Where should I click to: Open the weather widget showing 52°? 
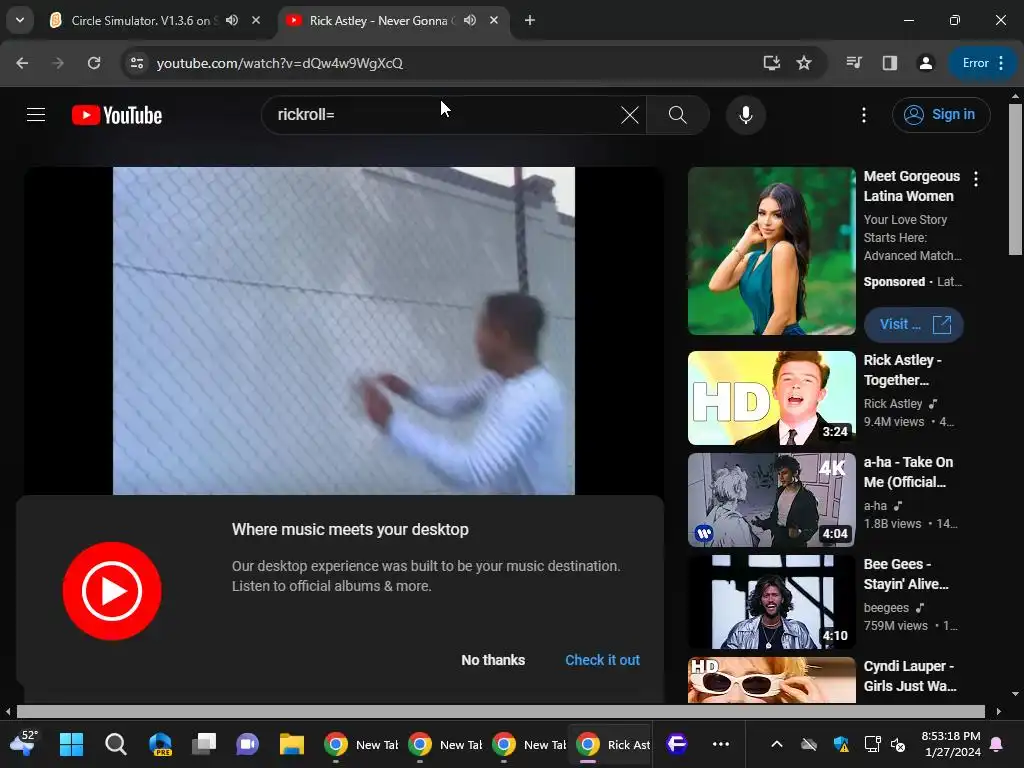(24, 744)
